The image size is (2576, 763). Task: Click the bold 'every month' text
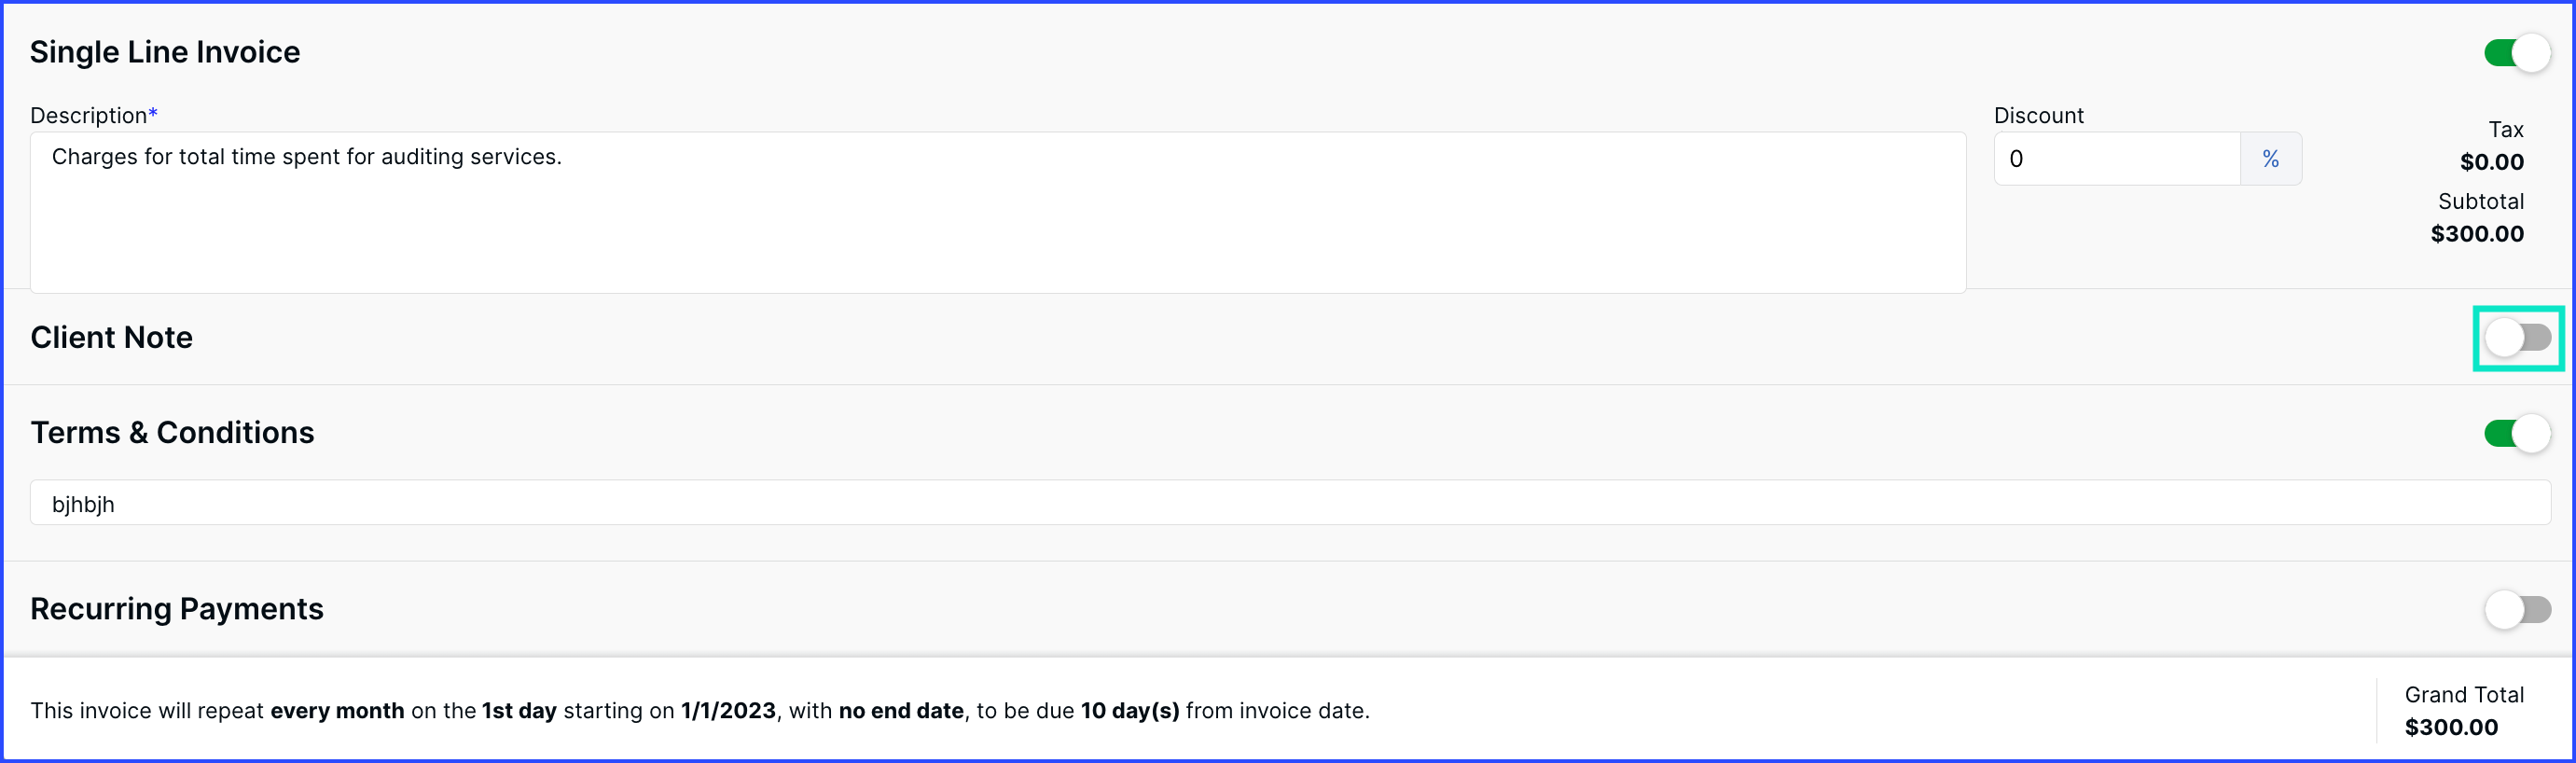click(x=337, y=711)
